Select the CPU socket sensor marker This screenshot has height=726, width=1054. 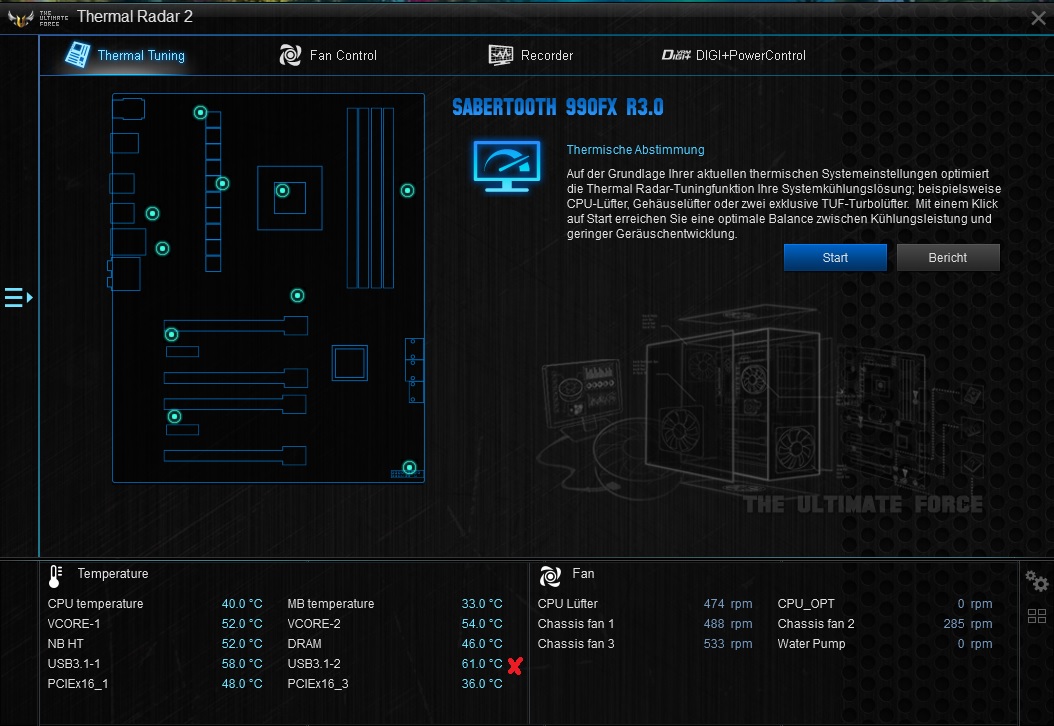click(x=282, y=191)
